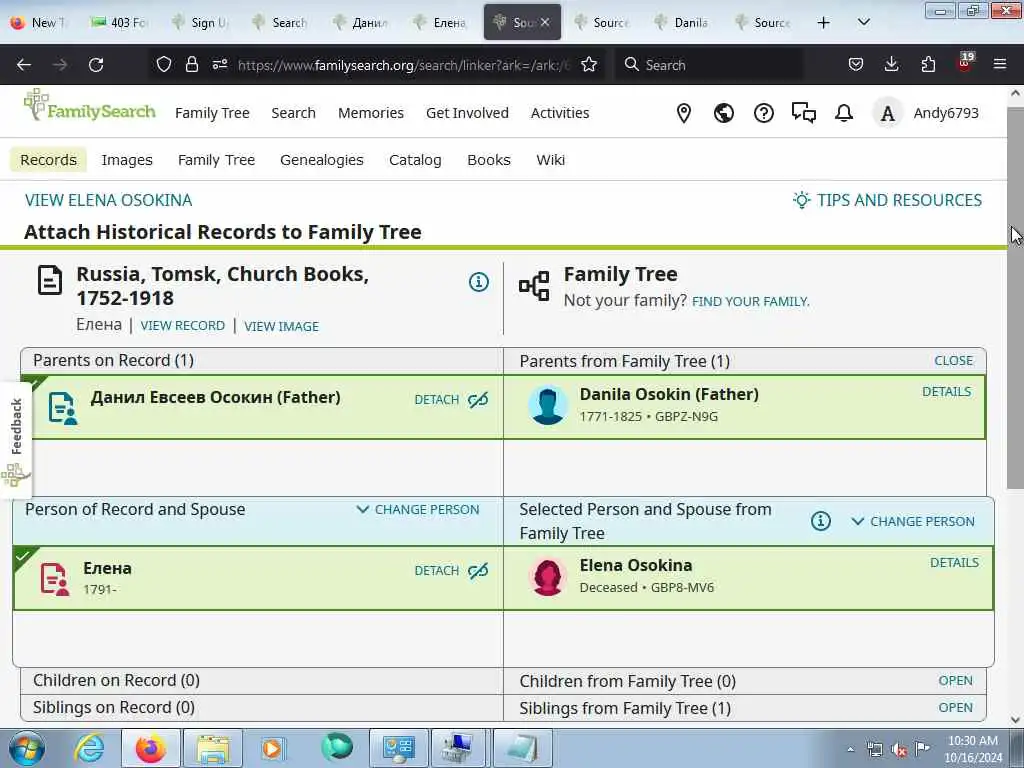This screenshot has height=768, width=1024.
Task: Open the Windows Start button
Action: point(26,748)
